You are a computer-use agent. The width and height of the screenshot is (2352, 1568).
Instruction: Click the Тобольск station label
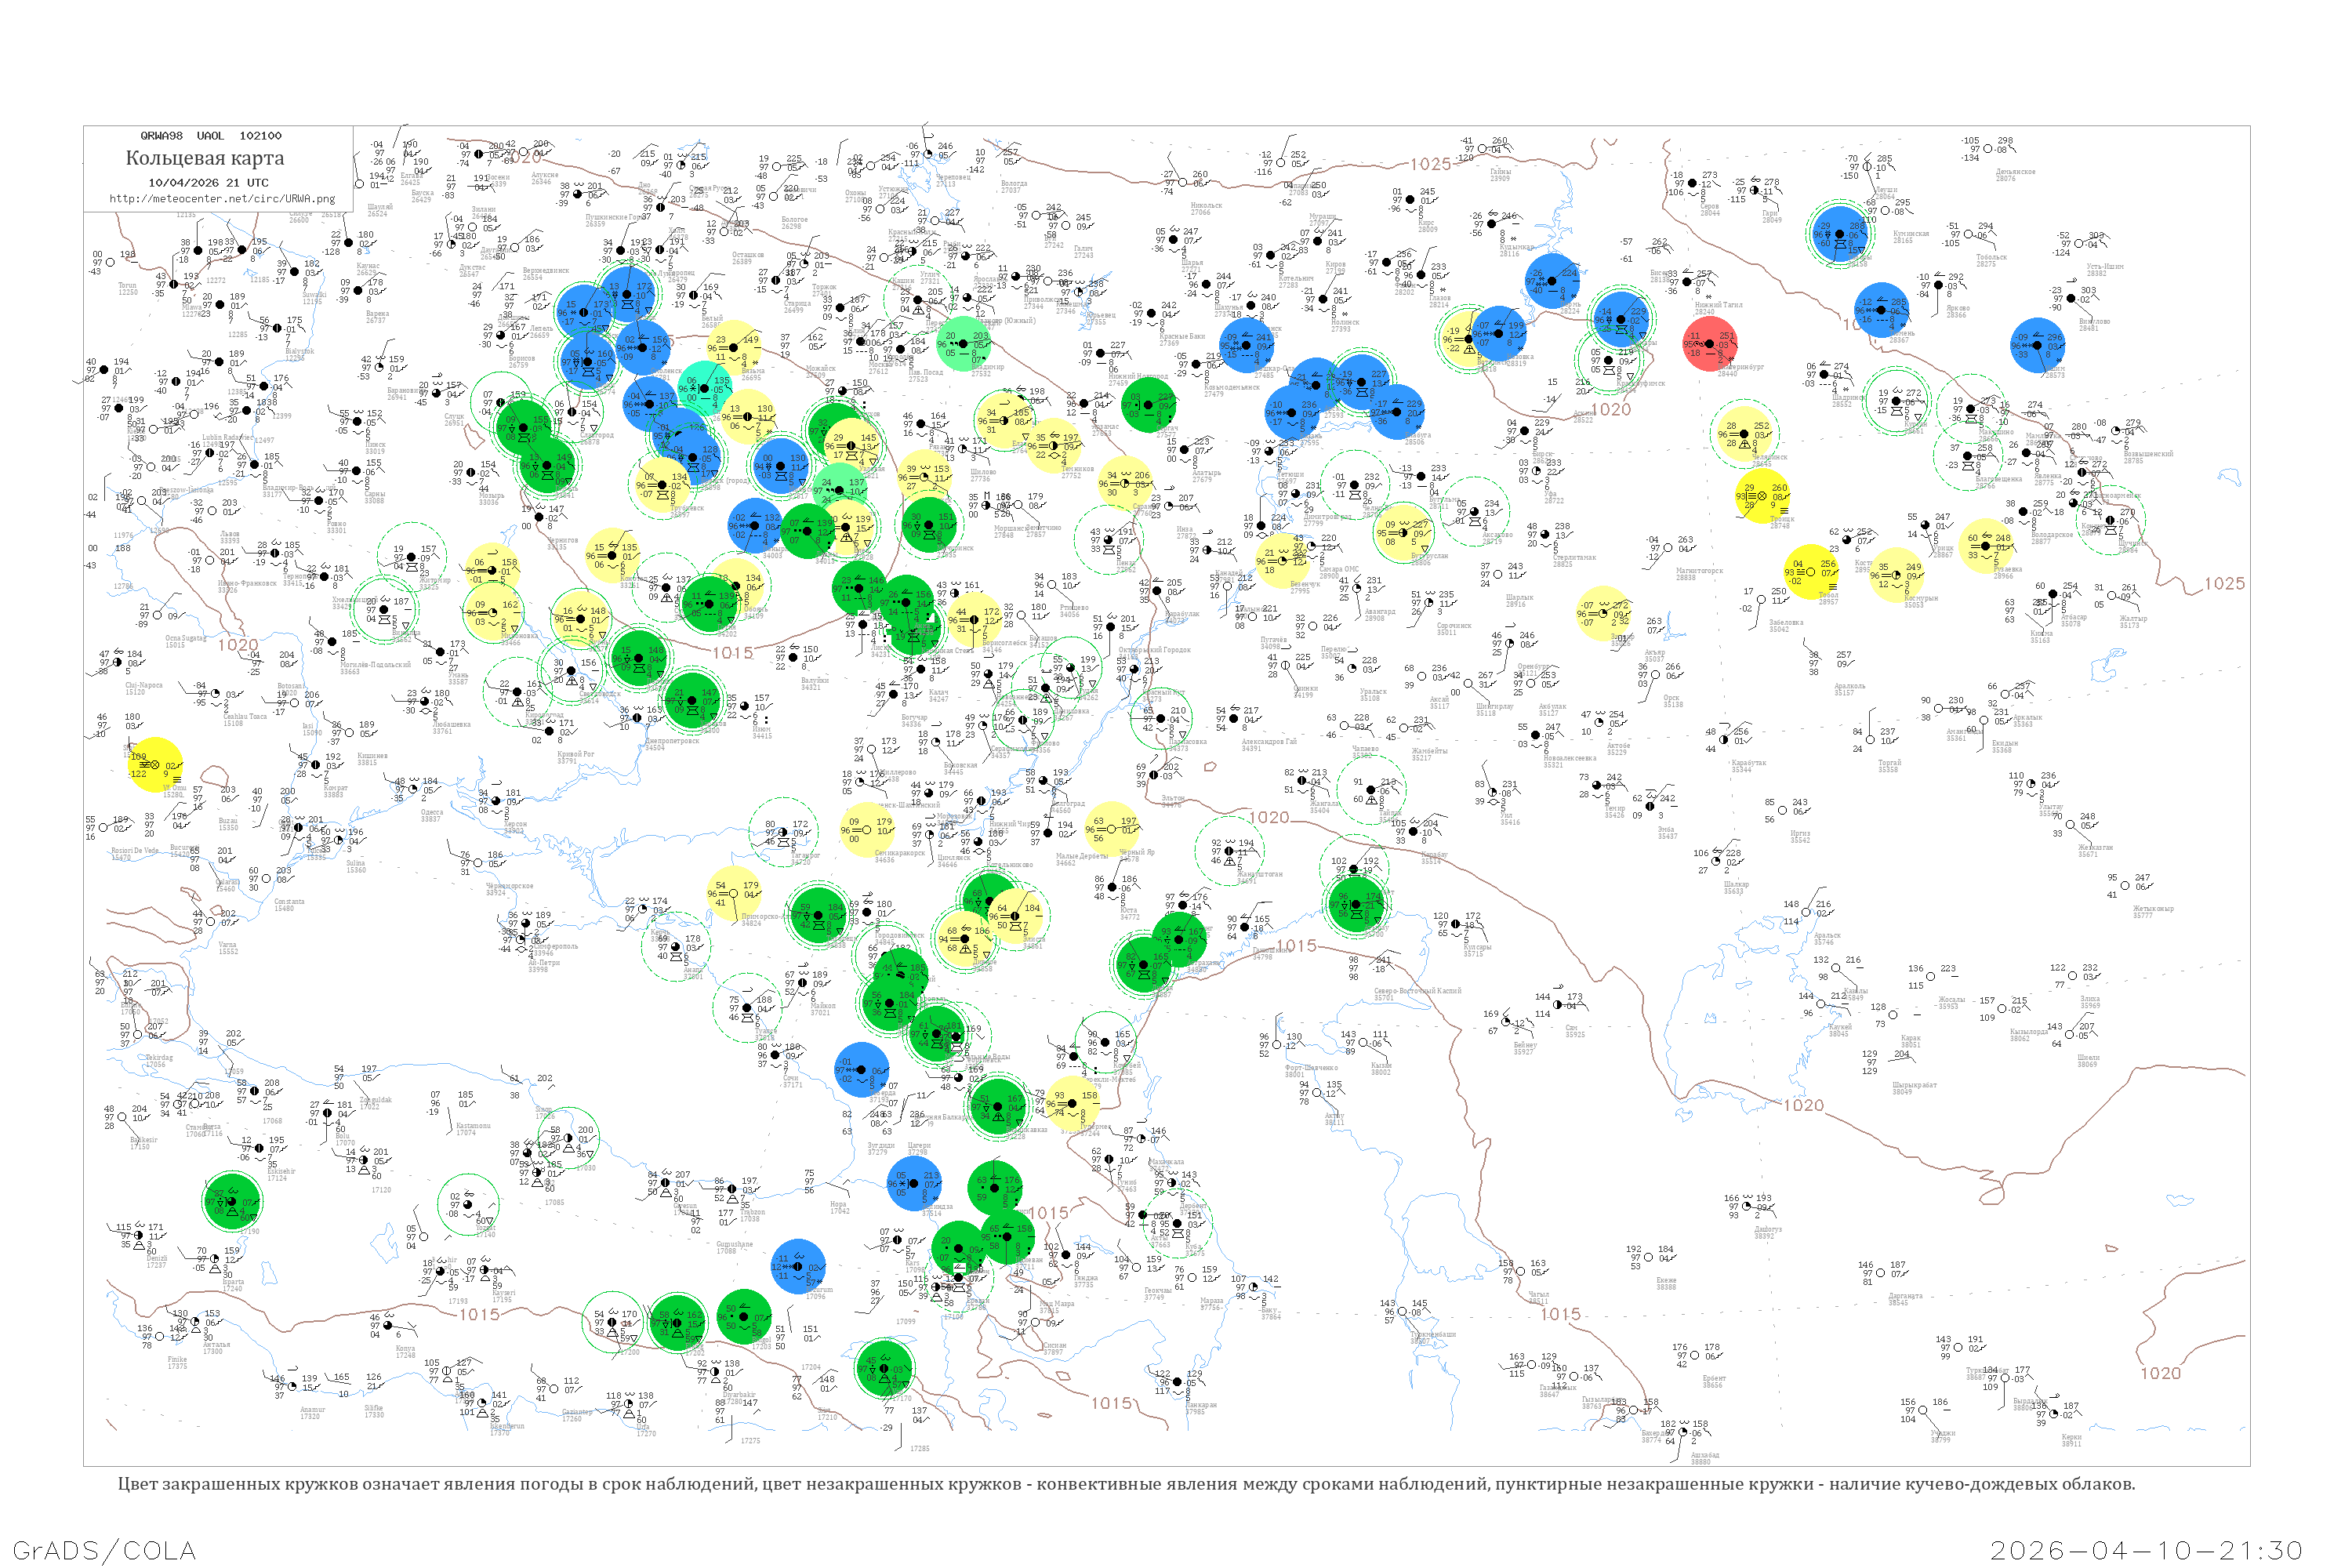1992,257
